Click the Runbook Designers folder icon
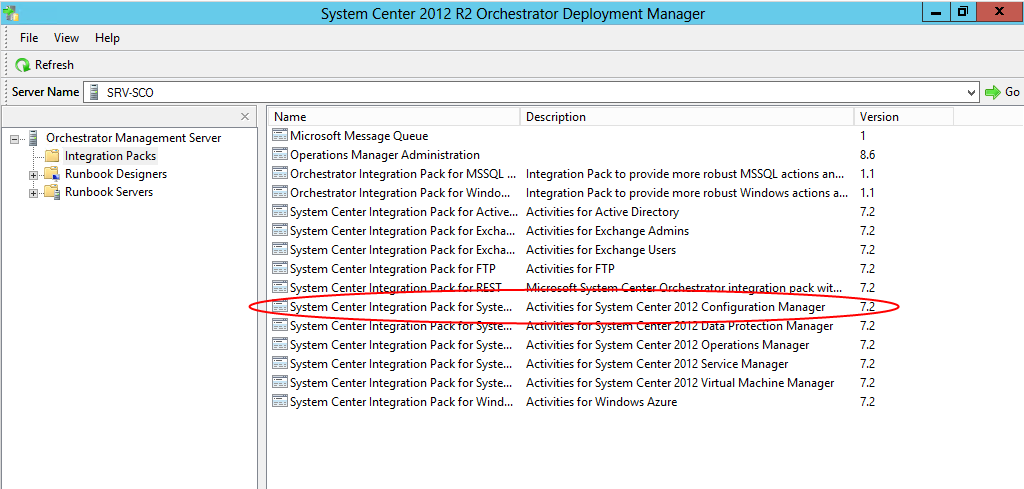The width and height of the screenshot is (1024, 489). [x=52, y=174]
